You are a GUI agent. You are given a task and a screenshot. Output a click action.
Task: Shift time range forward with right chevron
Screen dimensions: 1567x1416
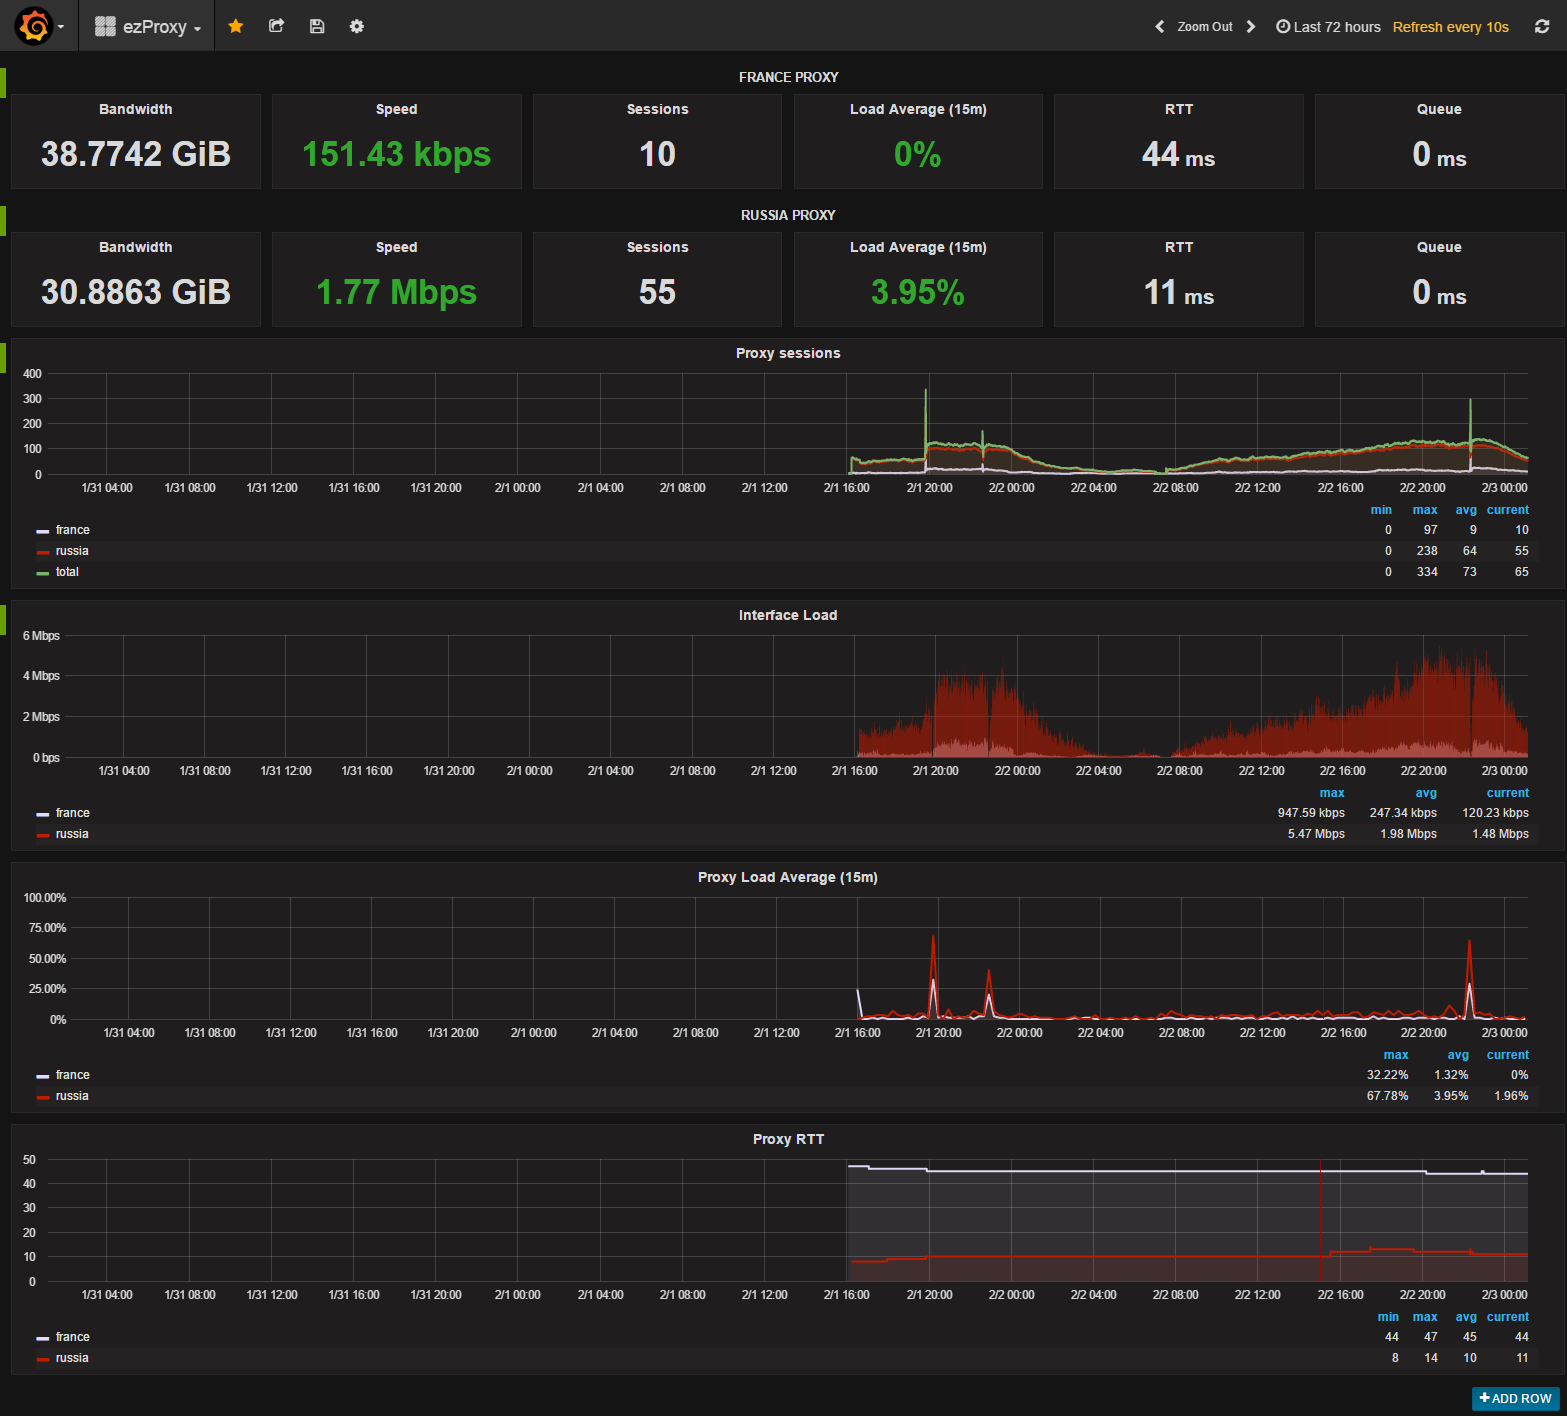1250,27
